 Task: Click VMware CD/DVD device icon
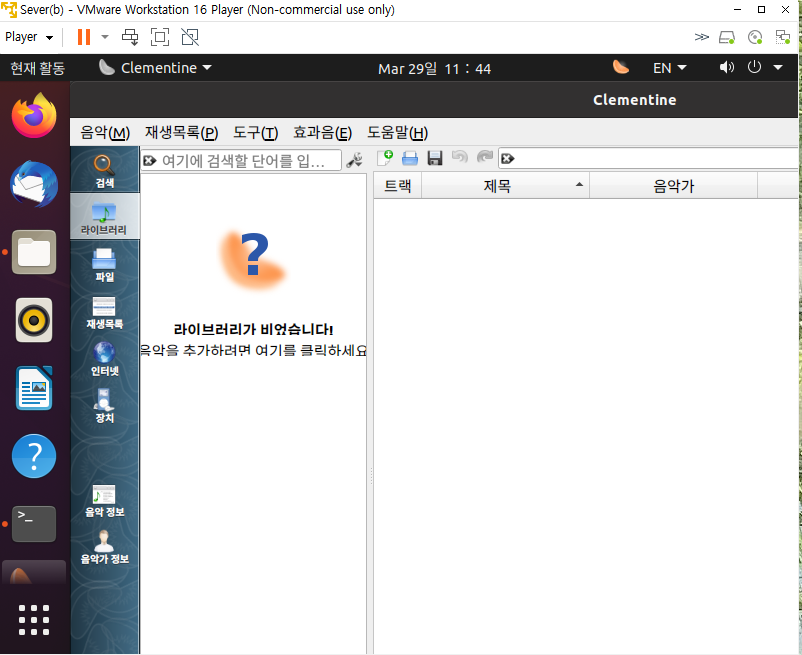pos(754,37)
